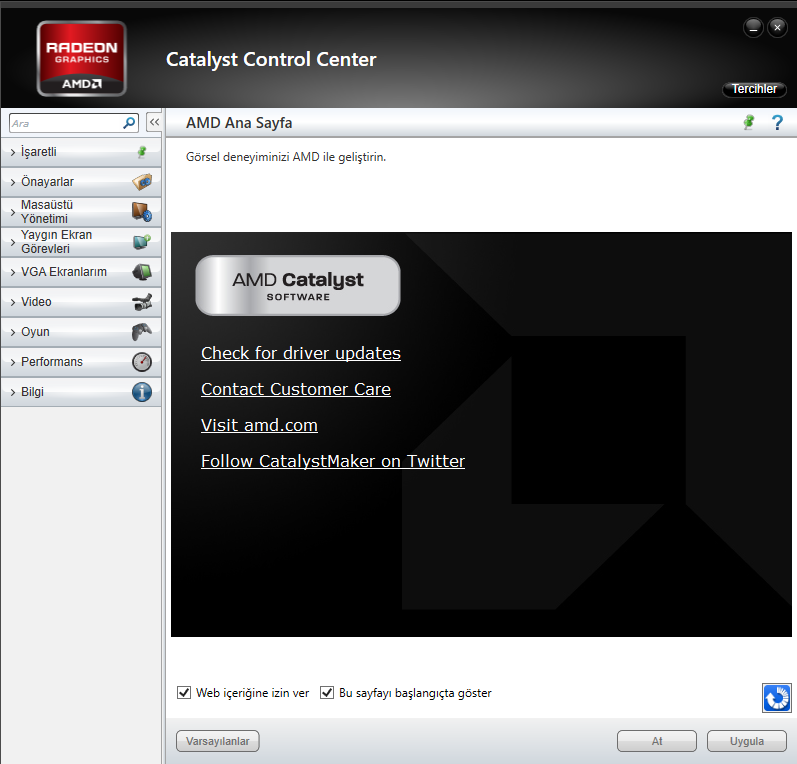Collapse the sidebar with double-arrow icon
The width and height of the screenshot is (797, 764).
155,123
